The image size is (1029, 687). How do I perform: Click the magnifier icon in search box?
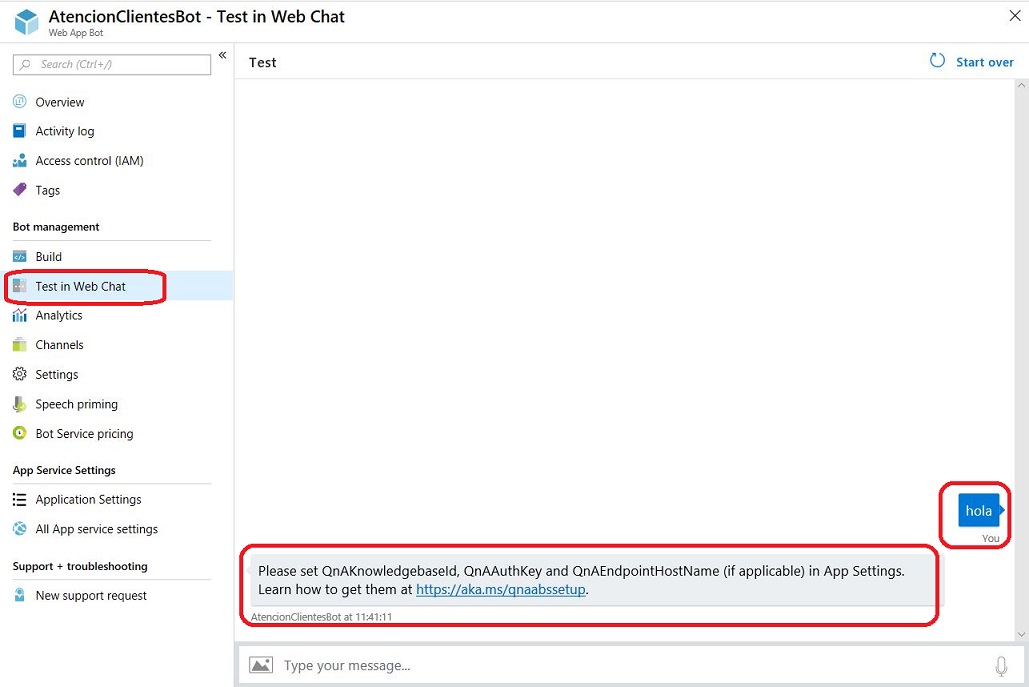pos(26,64)
